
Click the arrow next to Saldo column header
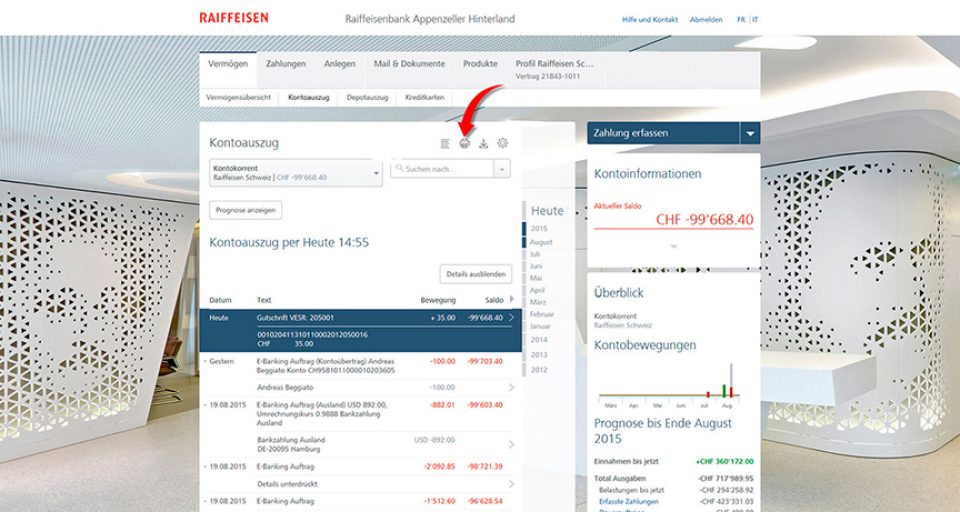coord(512,299)
